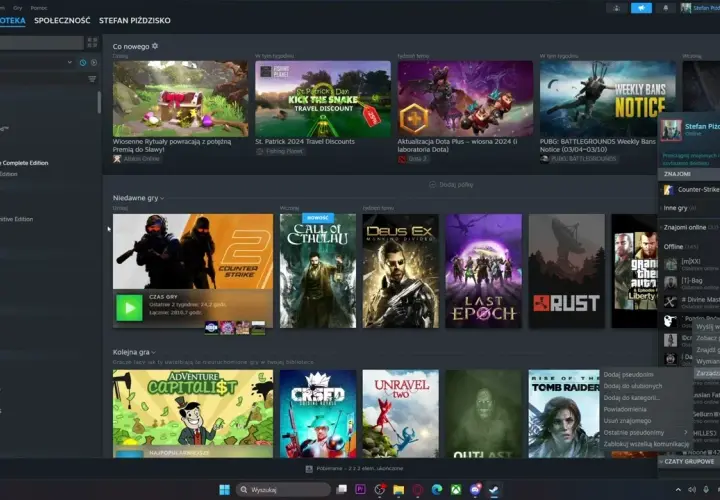Open Windows Start button on taskbar
The height and width of the screenshot is (500, 720).
tap(225, 489)
